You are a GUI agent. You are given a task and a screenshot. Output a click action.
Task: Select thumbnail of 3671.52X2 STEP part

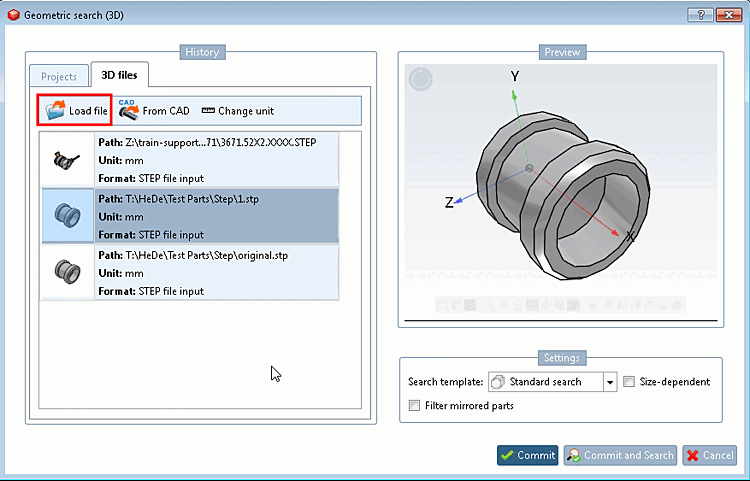(66, 160)
